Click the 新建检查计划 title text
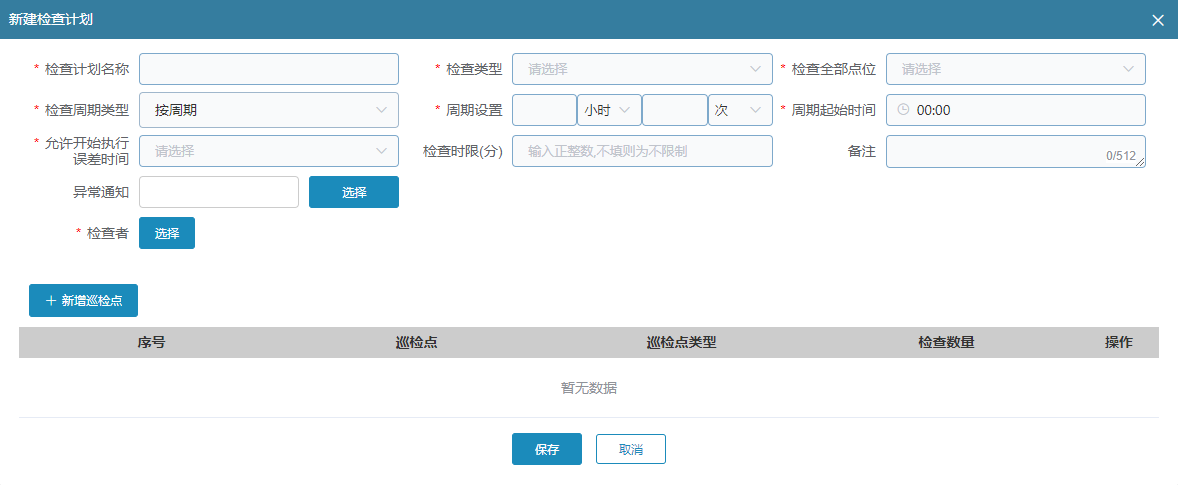Screen dimensions: 1178x485 pos(50,20)
